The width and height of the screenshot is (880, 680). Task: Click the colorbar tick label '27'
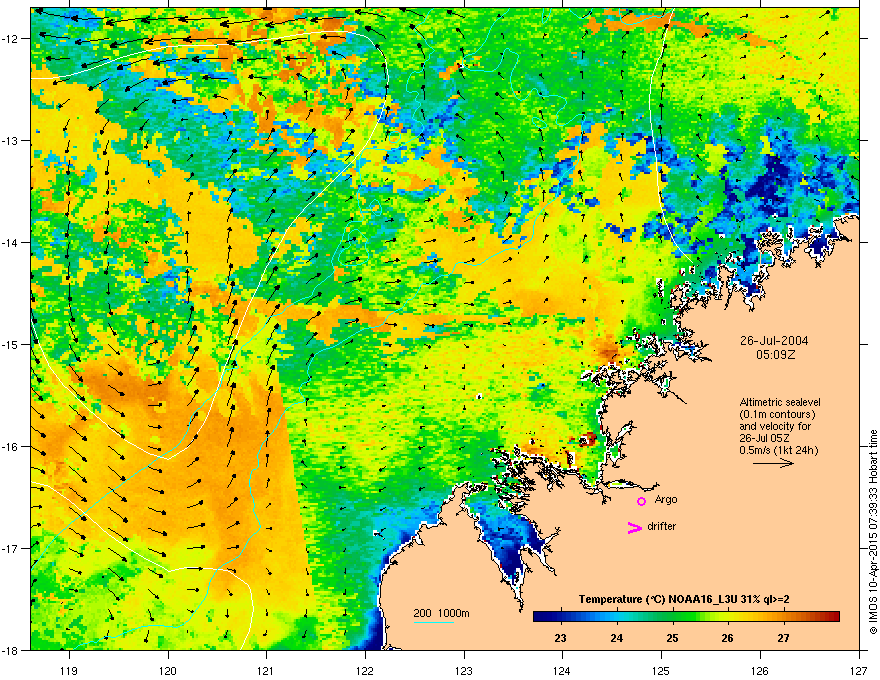pos(783,638)
